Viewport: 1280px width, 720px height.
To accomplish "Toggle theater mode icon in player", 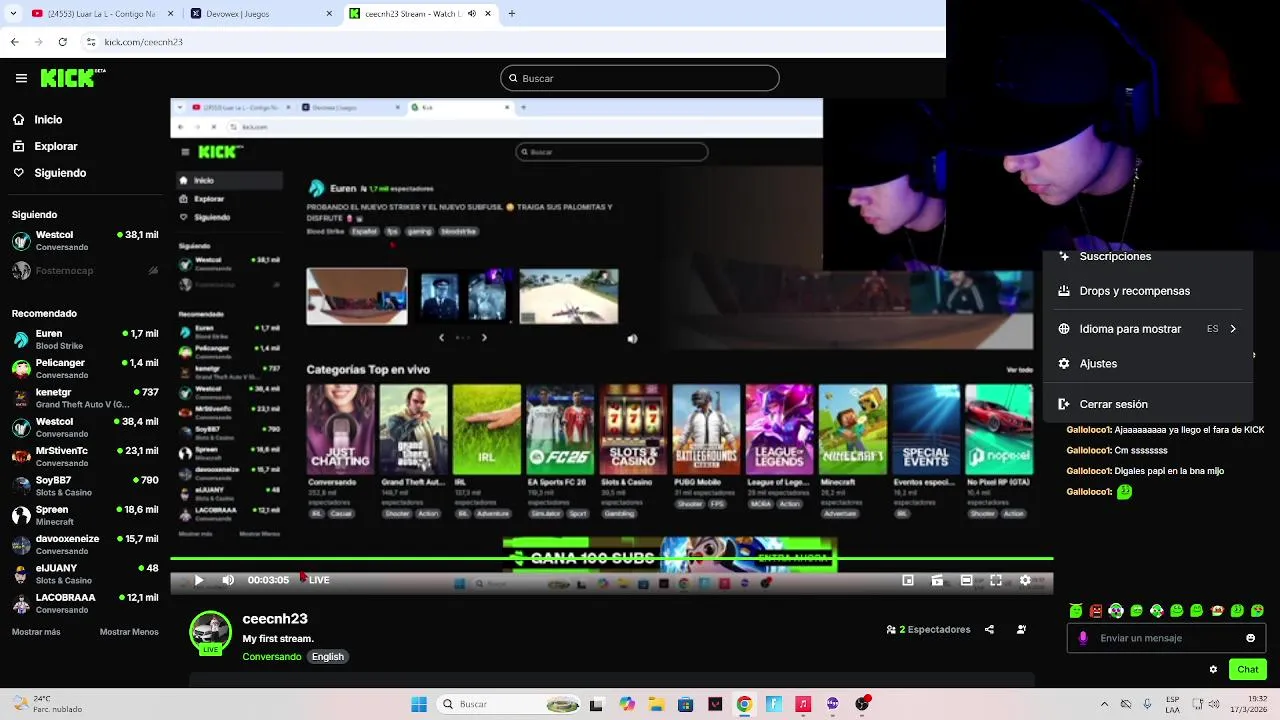I will click(966, 580).
